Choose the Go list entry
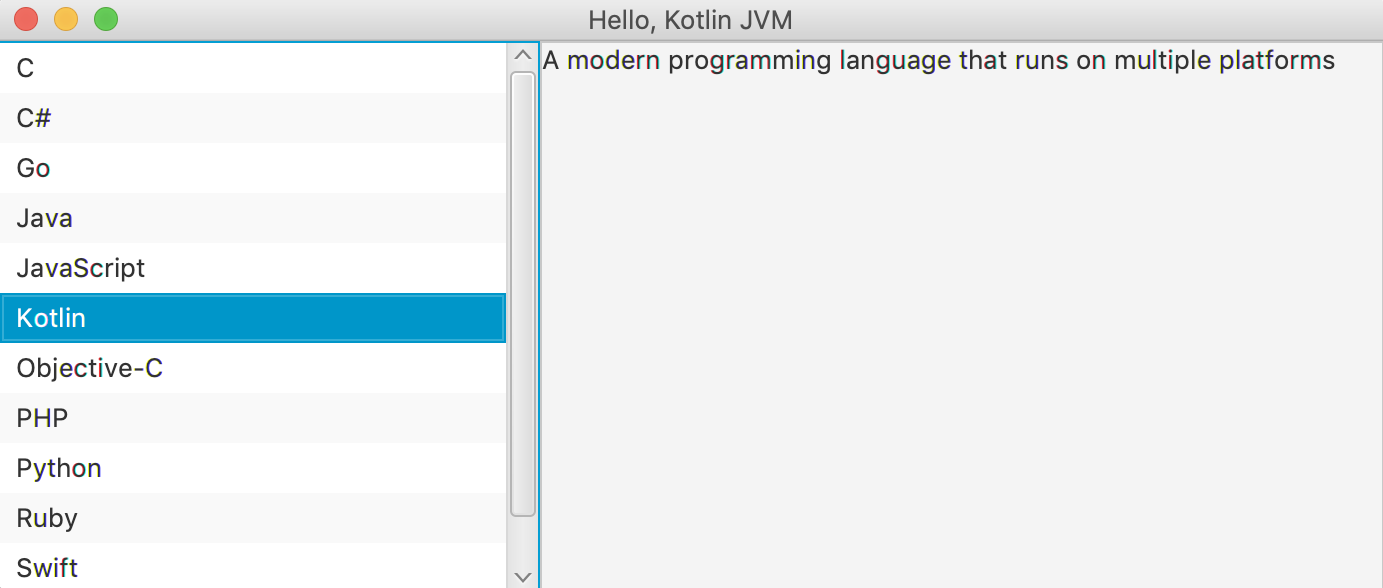Screen dimensions: 1383x588 (253, 168)
